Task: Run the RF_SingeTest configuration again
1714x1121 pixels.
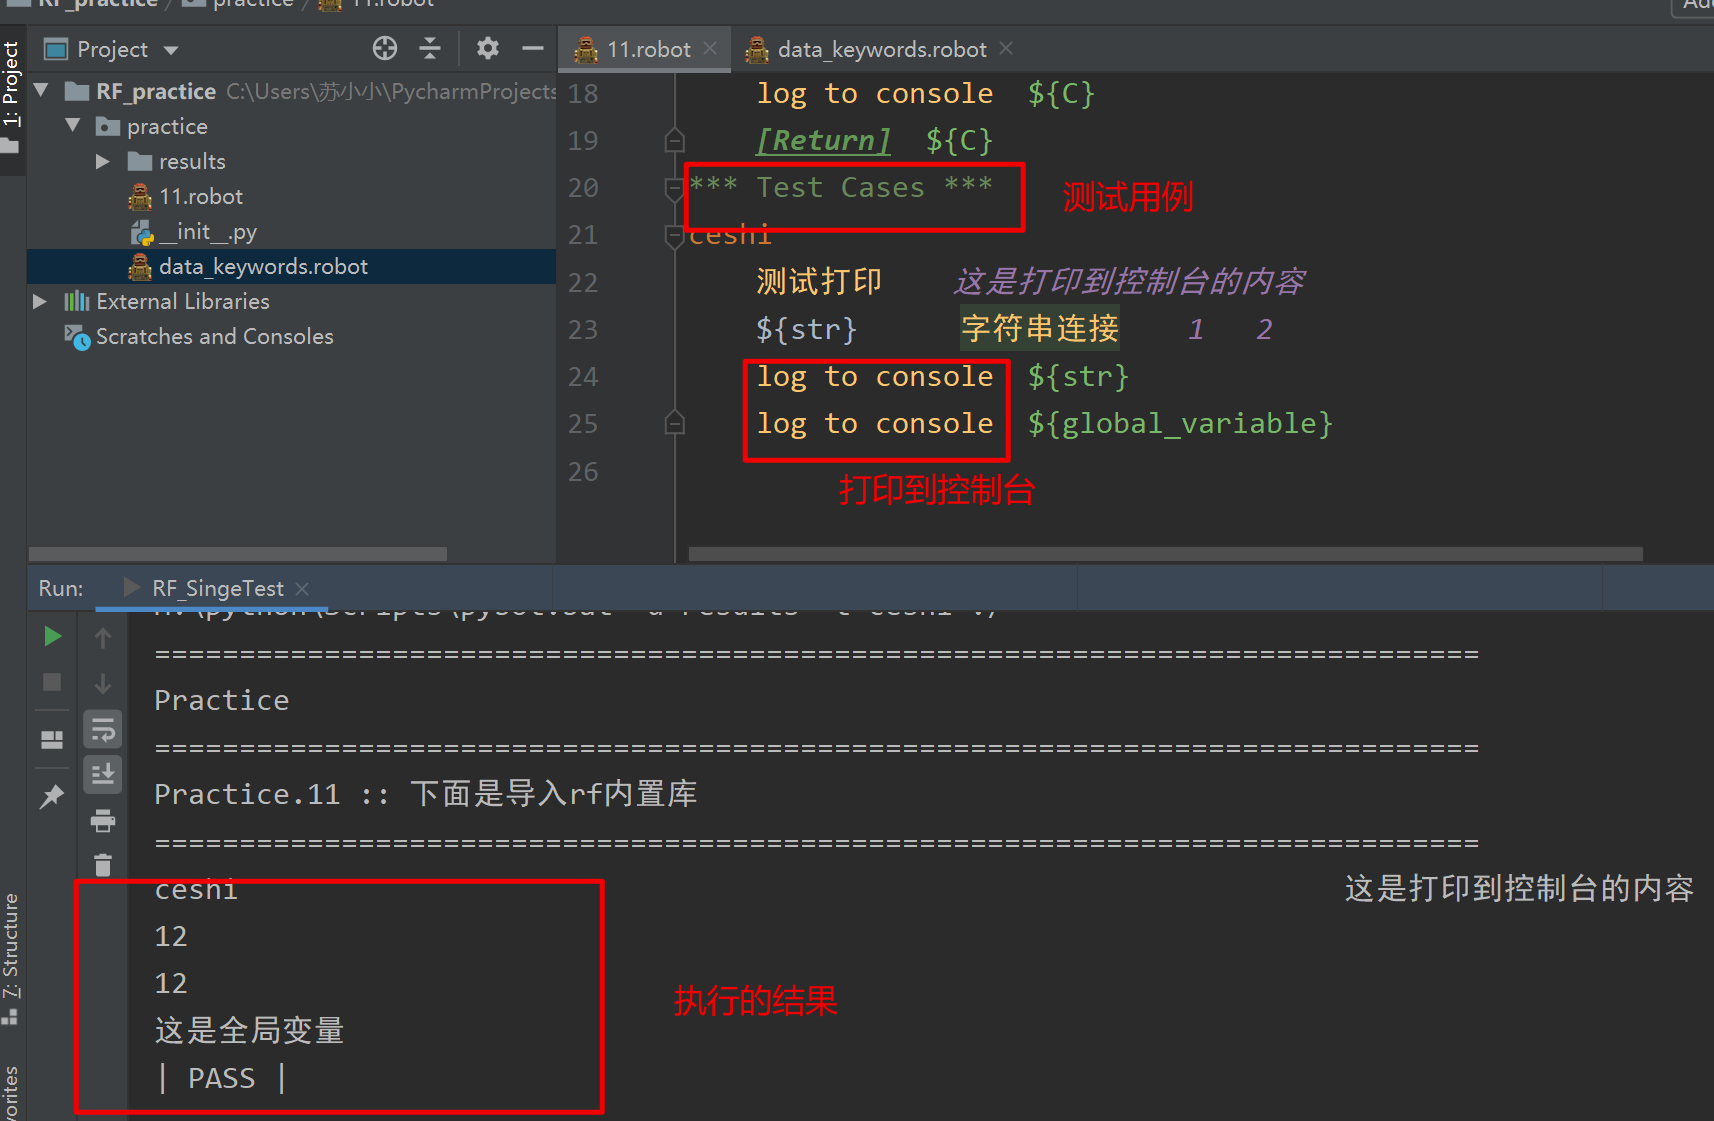Action: tap(51, 637)
